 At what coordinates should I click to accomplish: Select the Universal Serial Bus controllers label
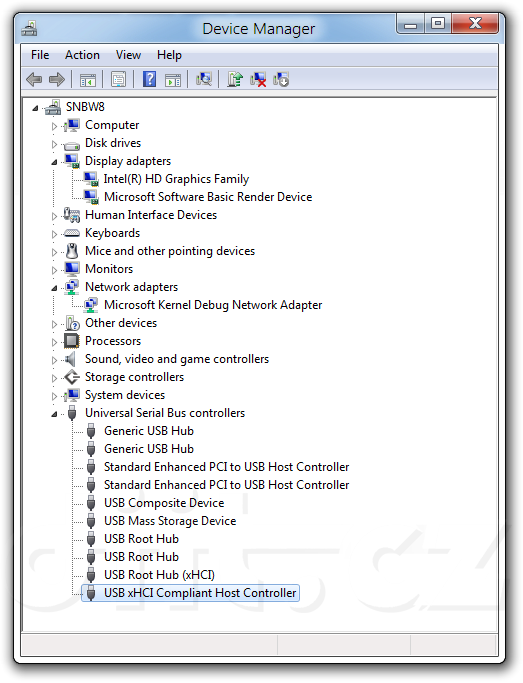[x=165, y=413]
